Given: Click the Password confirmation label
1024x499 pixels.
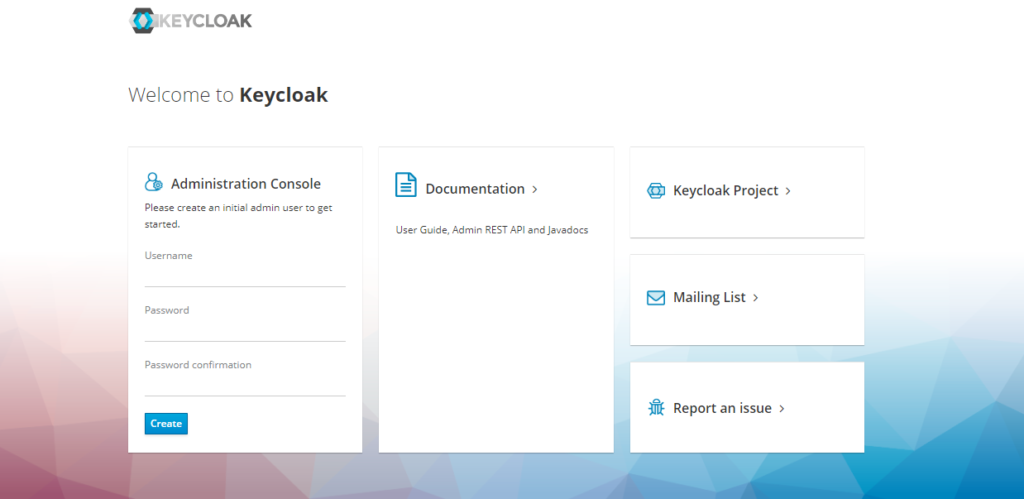Looking at the screenshot, I should point(198,364).
